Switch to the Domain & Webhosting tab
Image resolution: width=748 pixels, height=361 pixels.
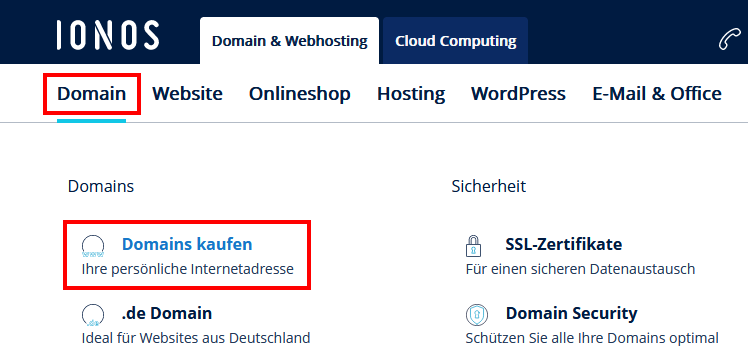pyautogui.click(x=290, y=41)
